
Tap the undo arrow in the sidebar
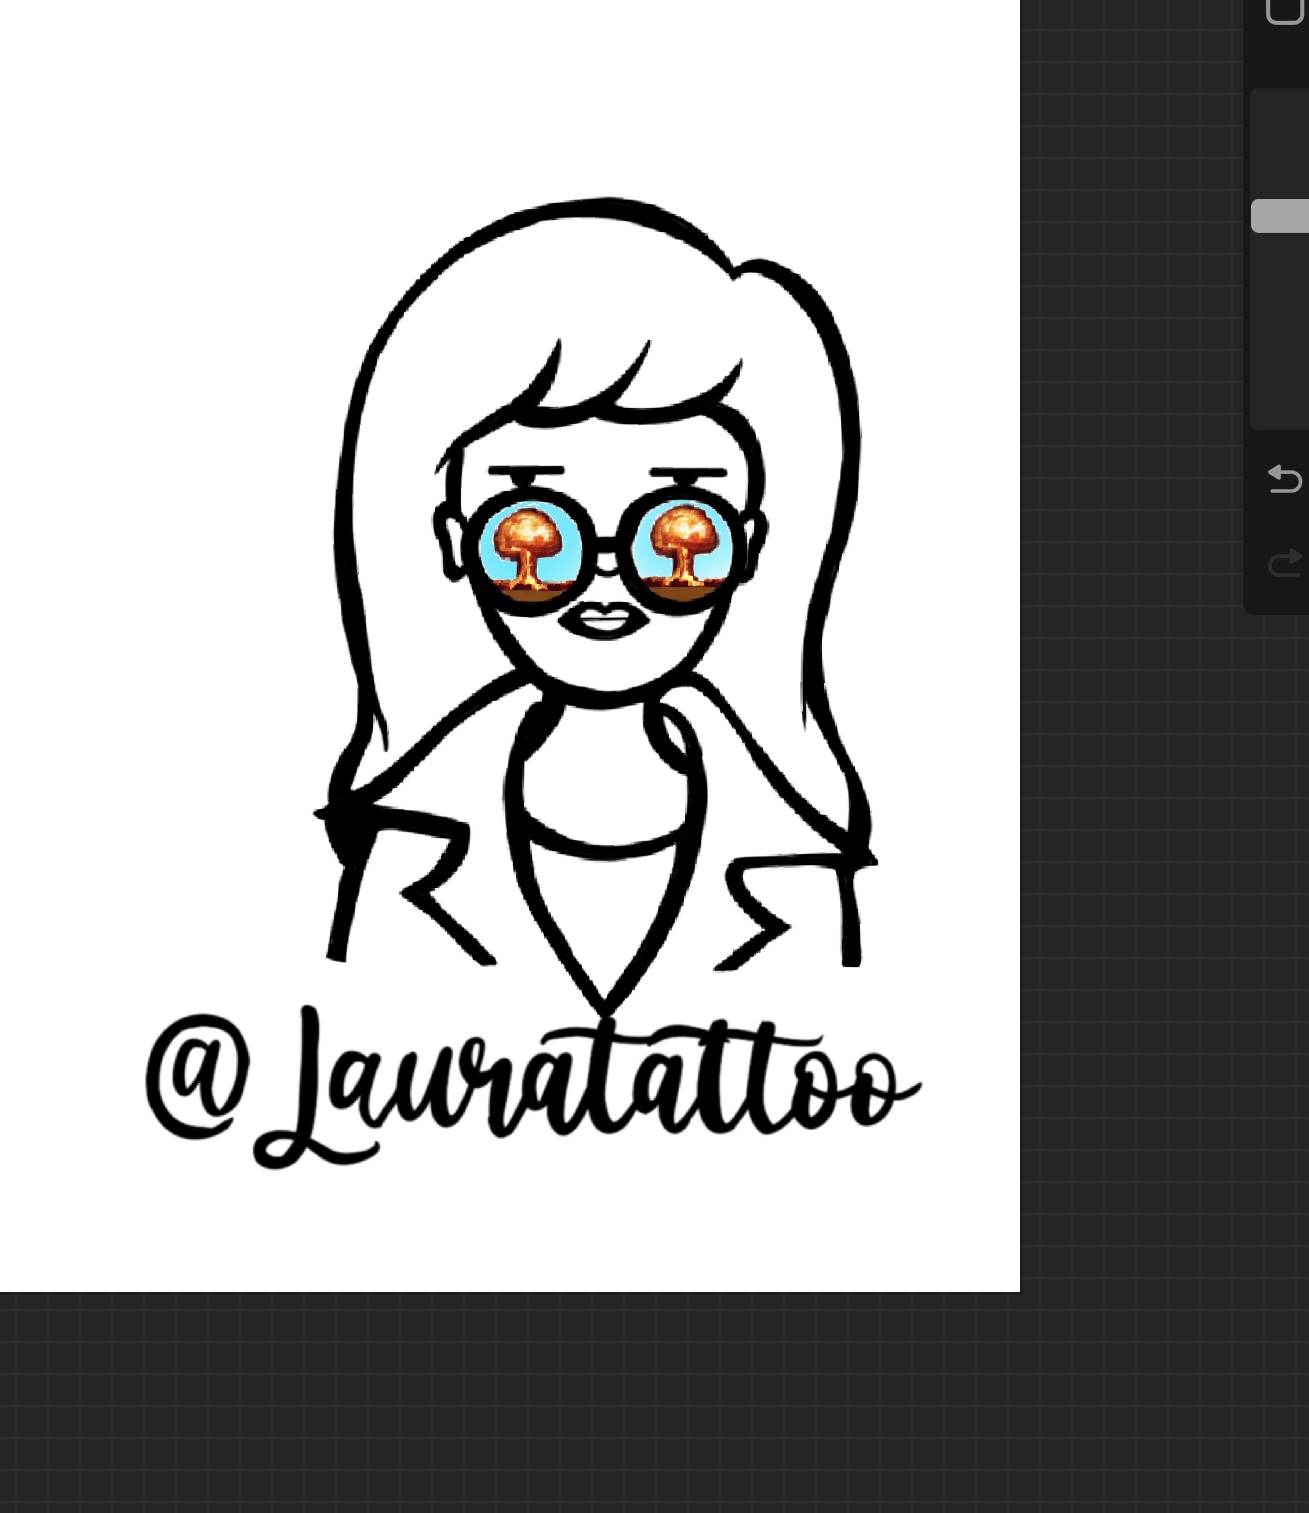tap(1285, 479)
